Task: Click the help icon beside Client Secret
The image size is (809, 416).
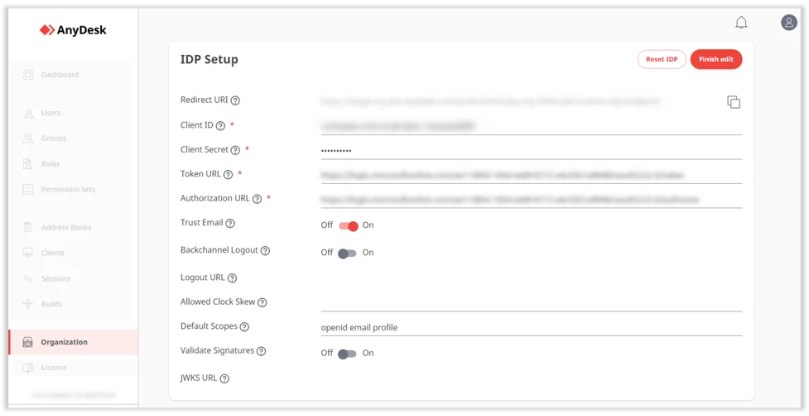Action: 236,150
